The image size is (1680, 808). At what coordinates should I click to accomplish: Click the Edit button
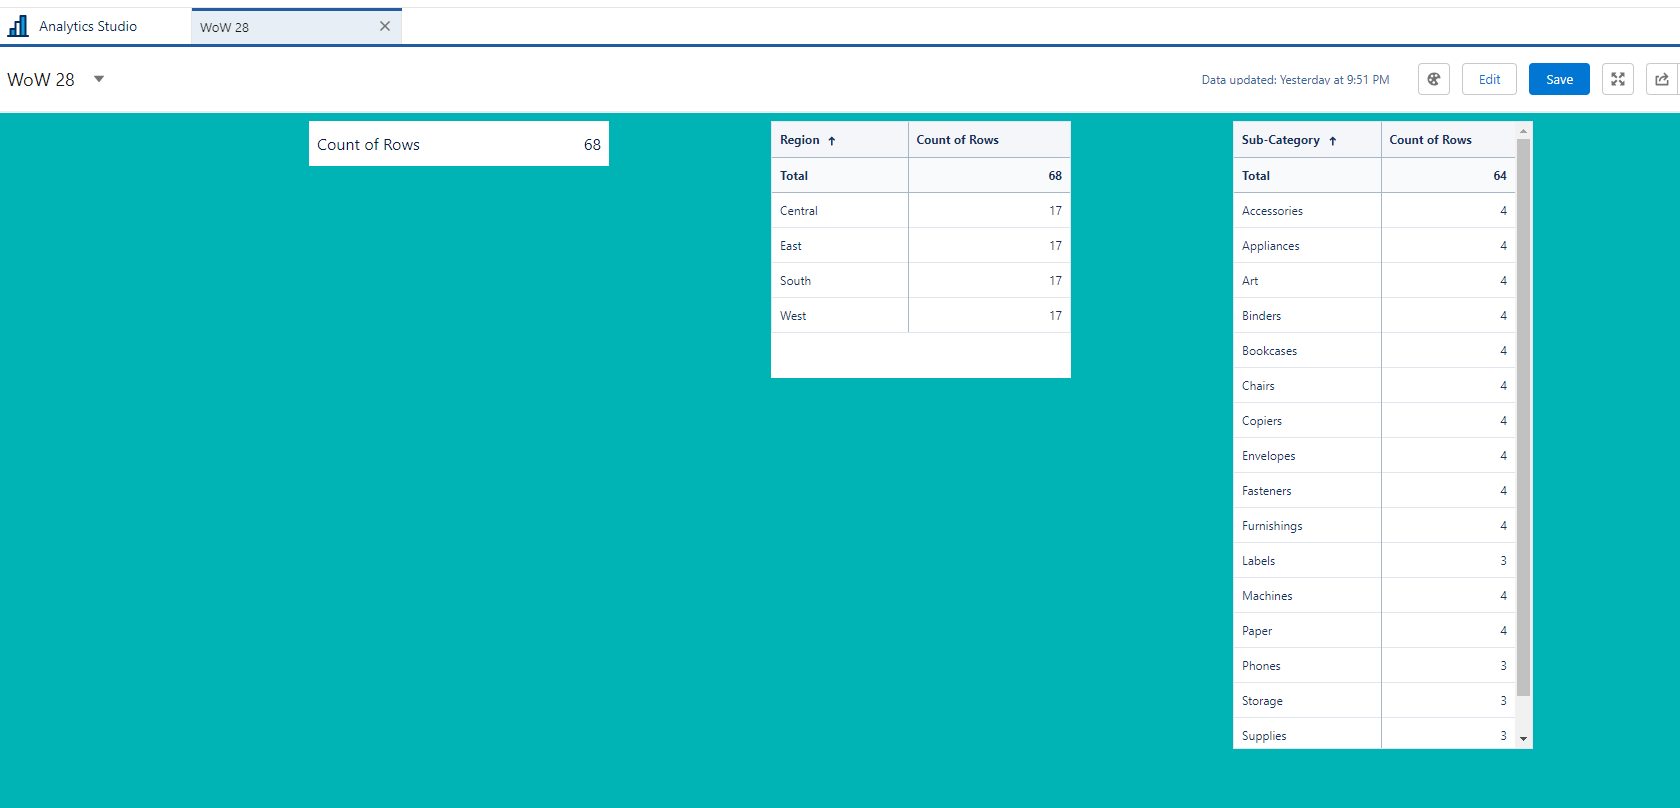1489,79
